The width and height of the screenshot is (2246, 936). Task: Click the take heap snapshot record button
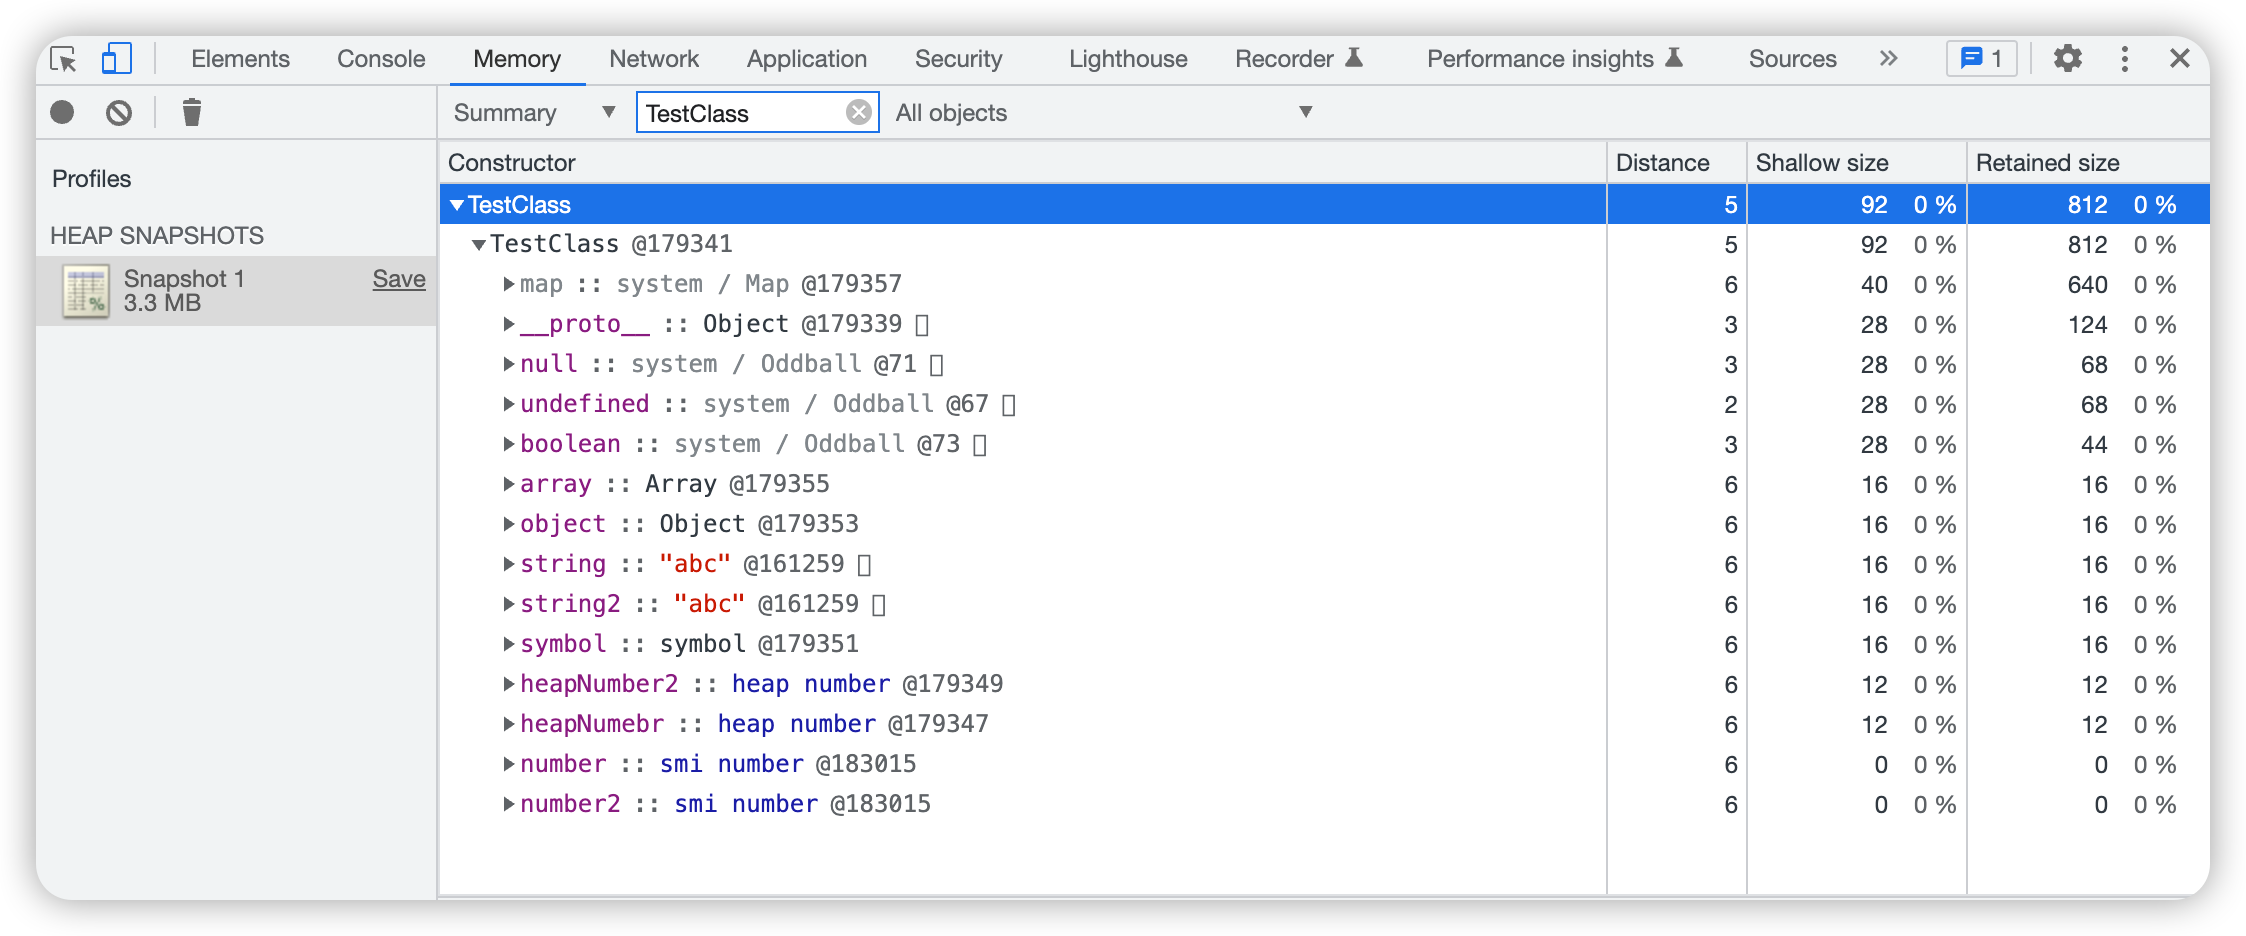click(x=62, y=112)
